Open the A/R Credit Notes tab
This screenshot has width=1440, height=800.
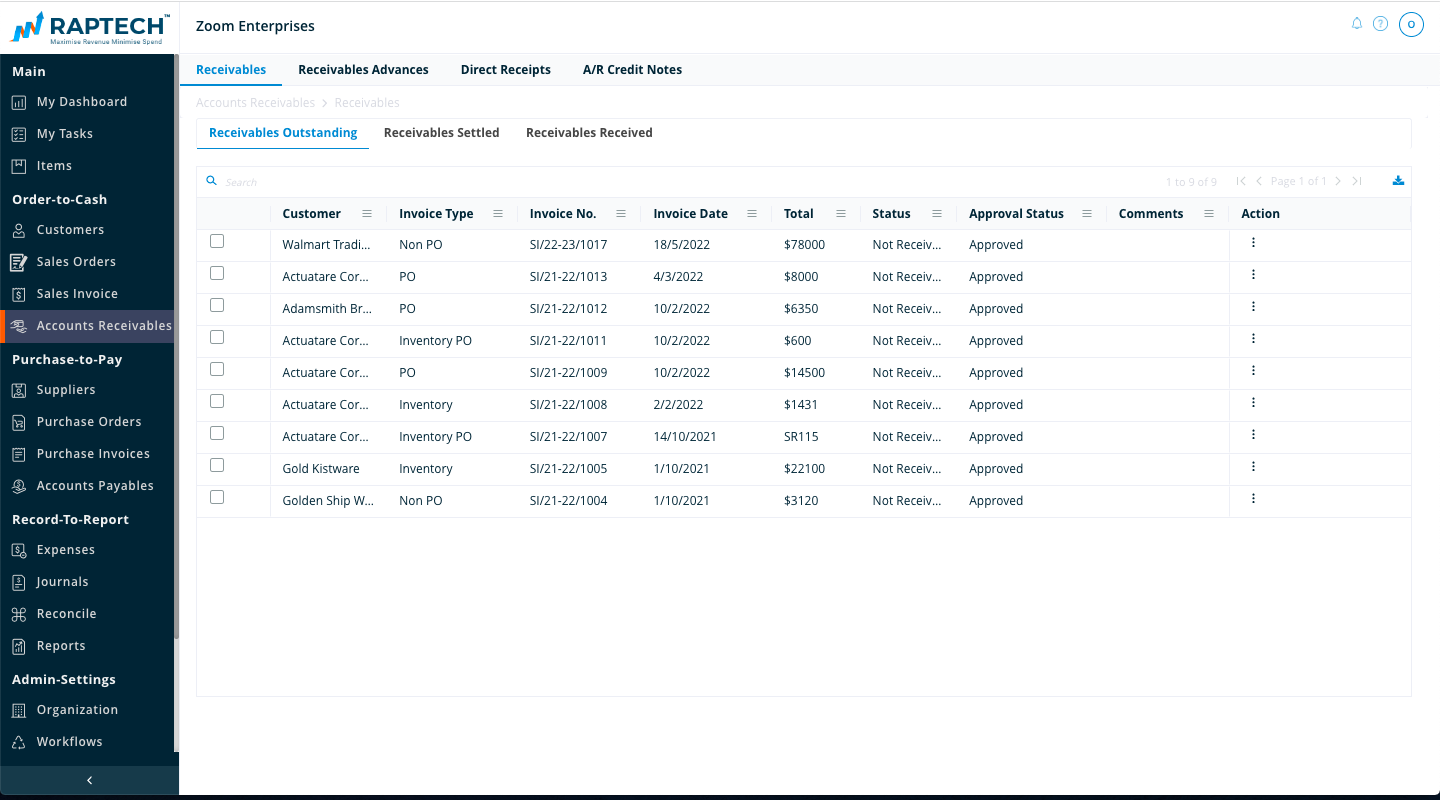coord(632,70)
